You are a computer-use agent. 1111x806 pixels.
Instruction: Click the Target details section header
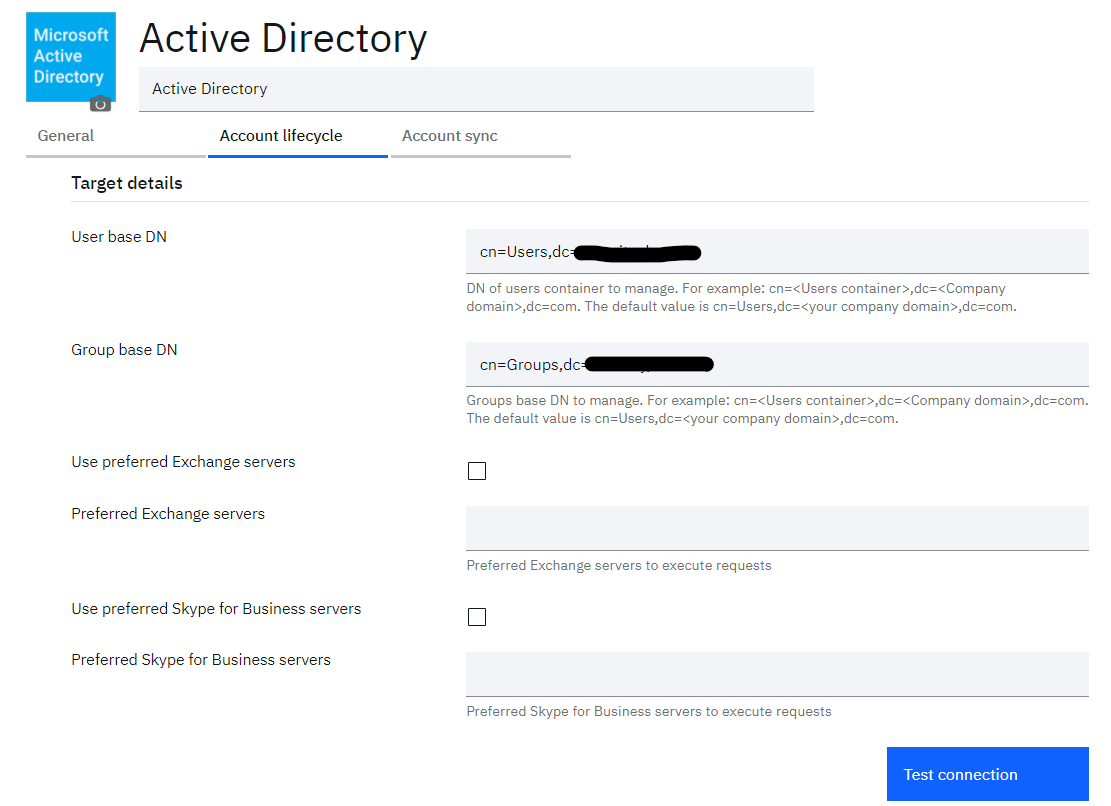coord(127,183)
